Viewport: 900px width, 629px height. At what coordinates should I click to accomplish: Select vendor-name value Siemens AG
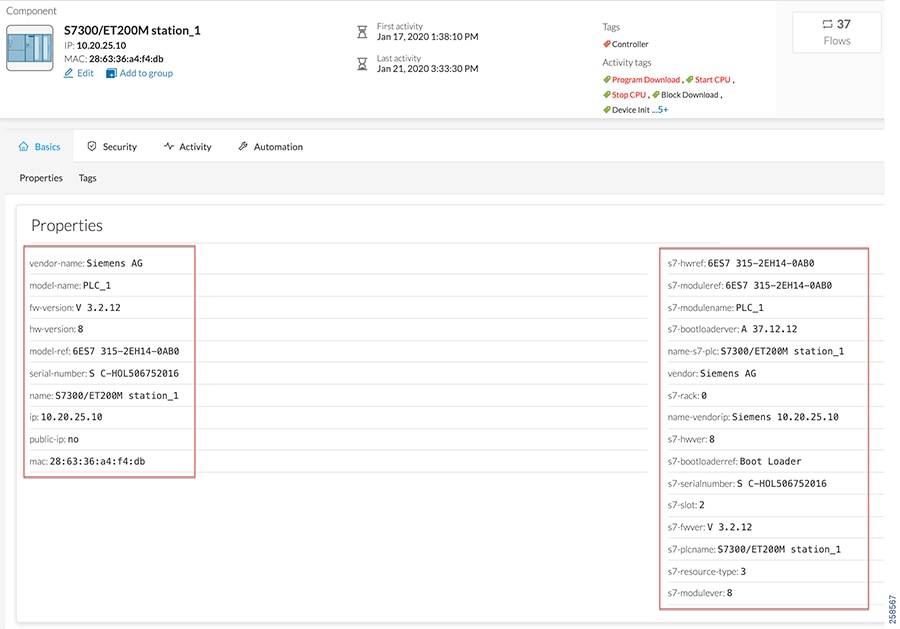tap(114, 263)
